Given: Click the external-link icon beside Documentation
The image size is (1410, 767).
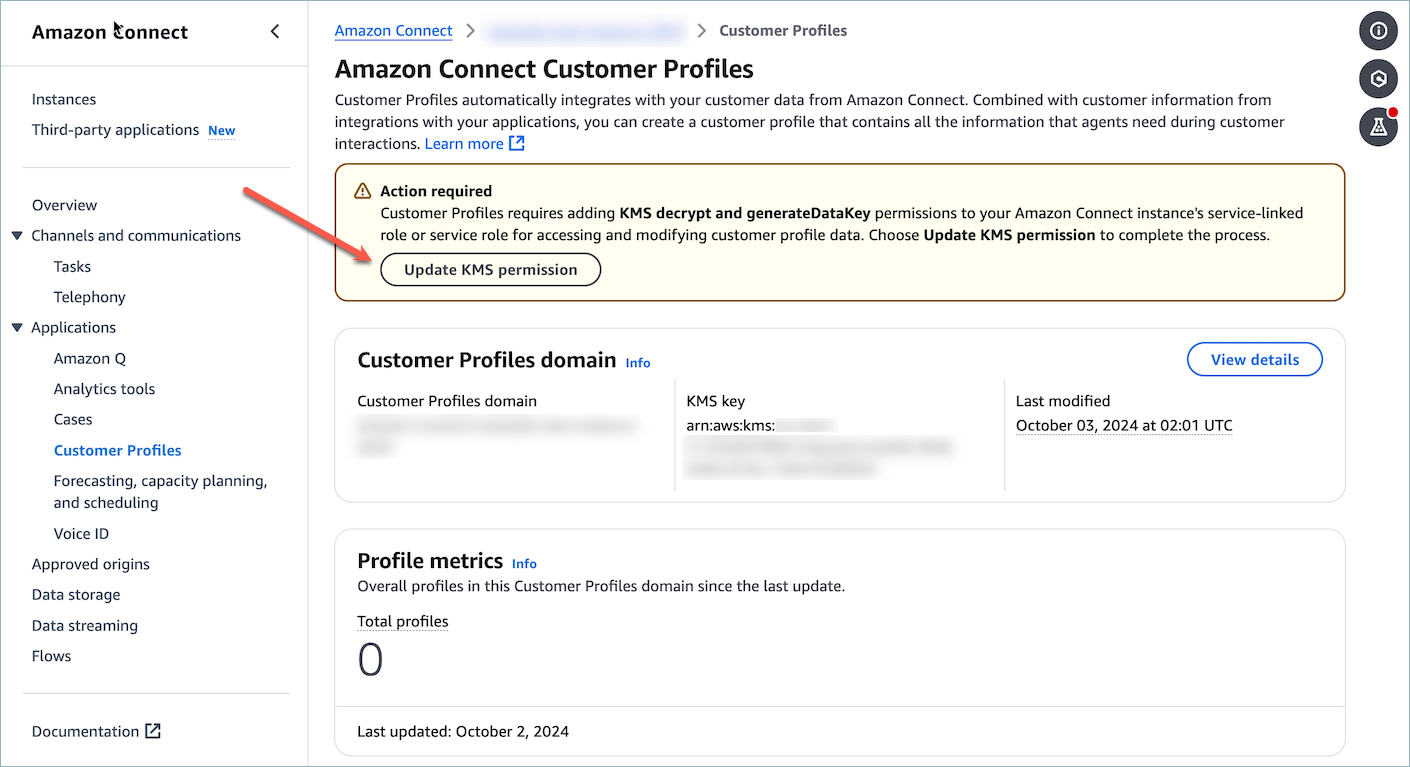Looking at the screenshot, I should tap(153, 731).
